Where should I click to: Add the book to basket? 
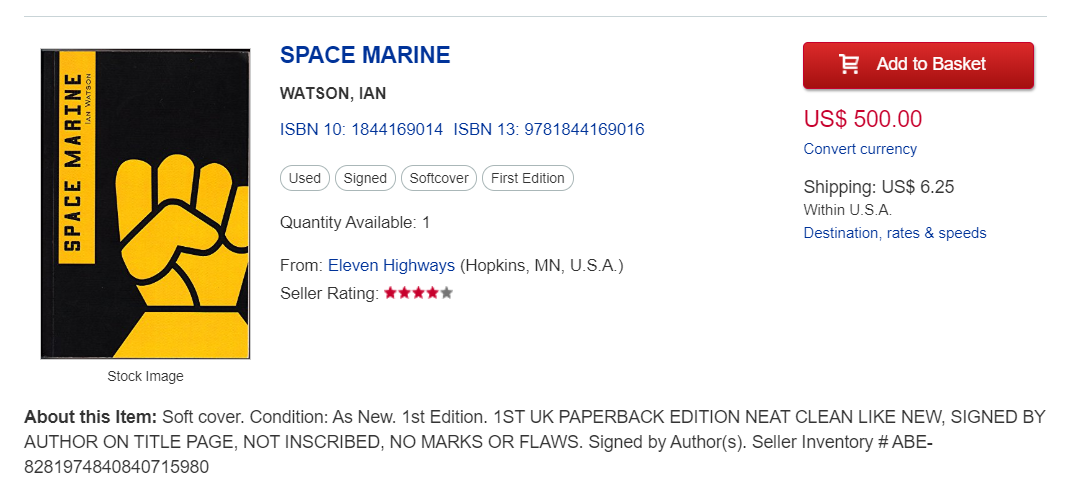(918, 65)
